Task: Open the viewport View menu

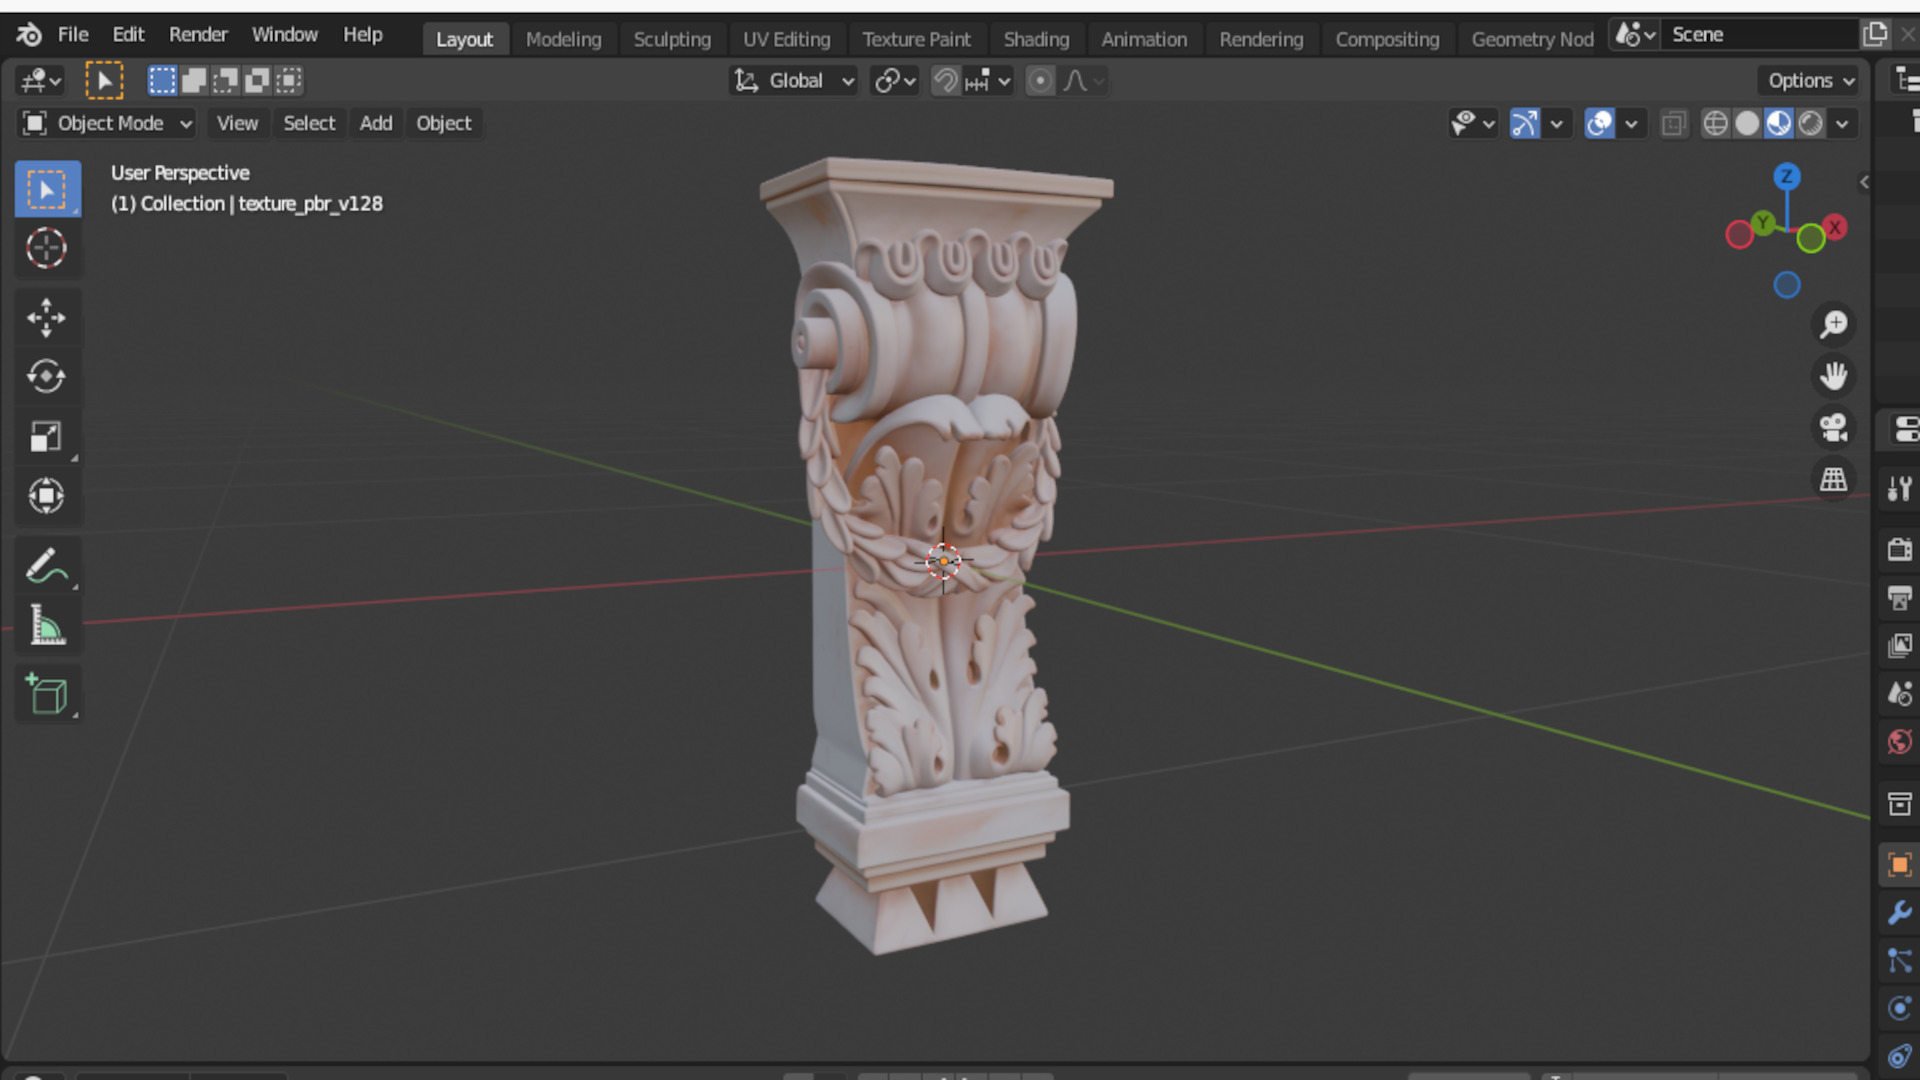Action: pyautogui.click(x=237, y=123)
